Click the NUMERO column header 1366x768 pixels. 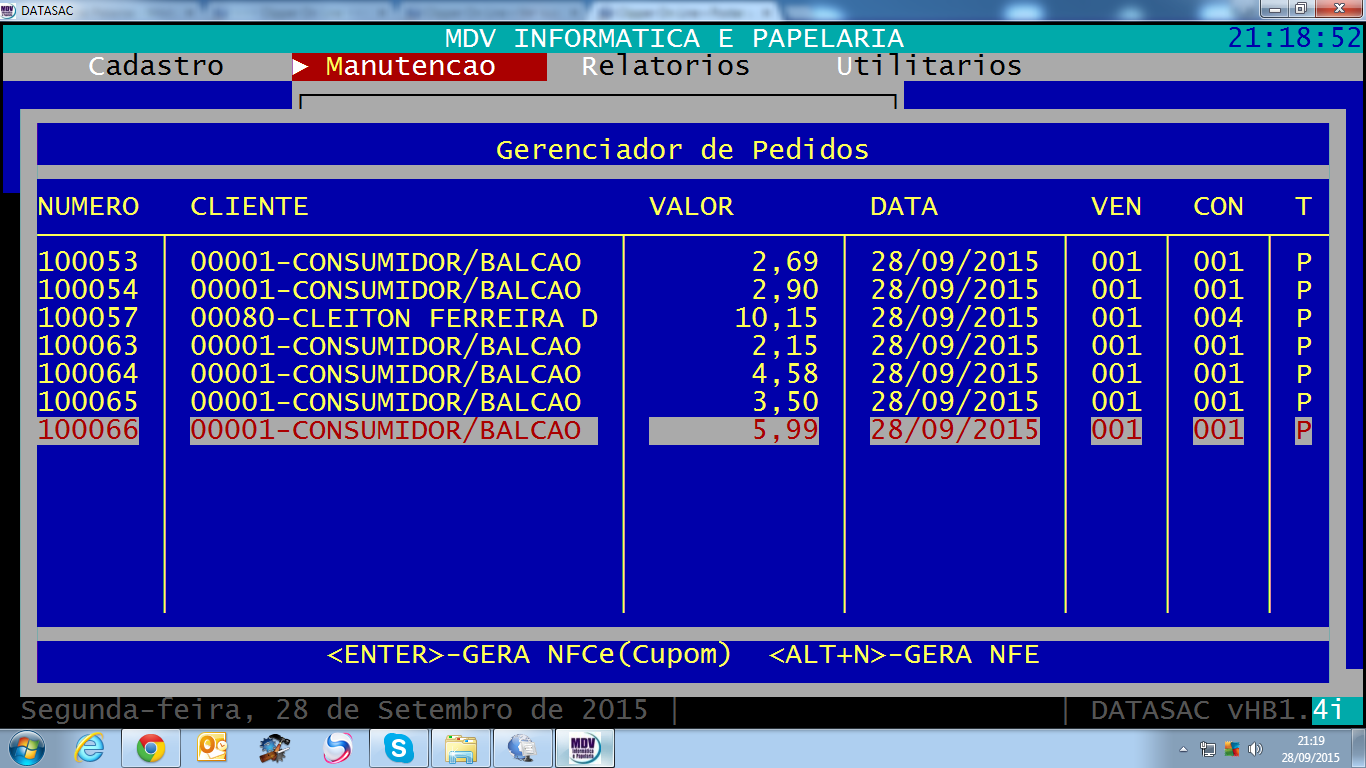88,207
